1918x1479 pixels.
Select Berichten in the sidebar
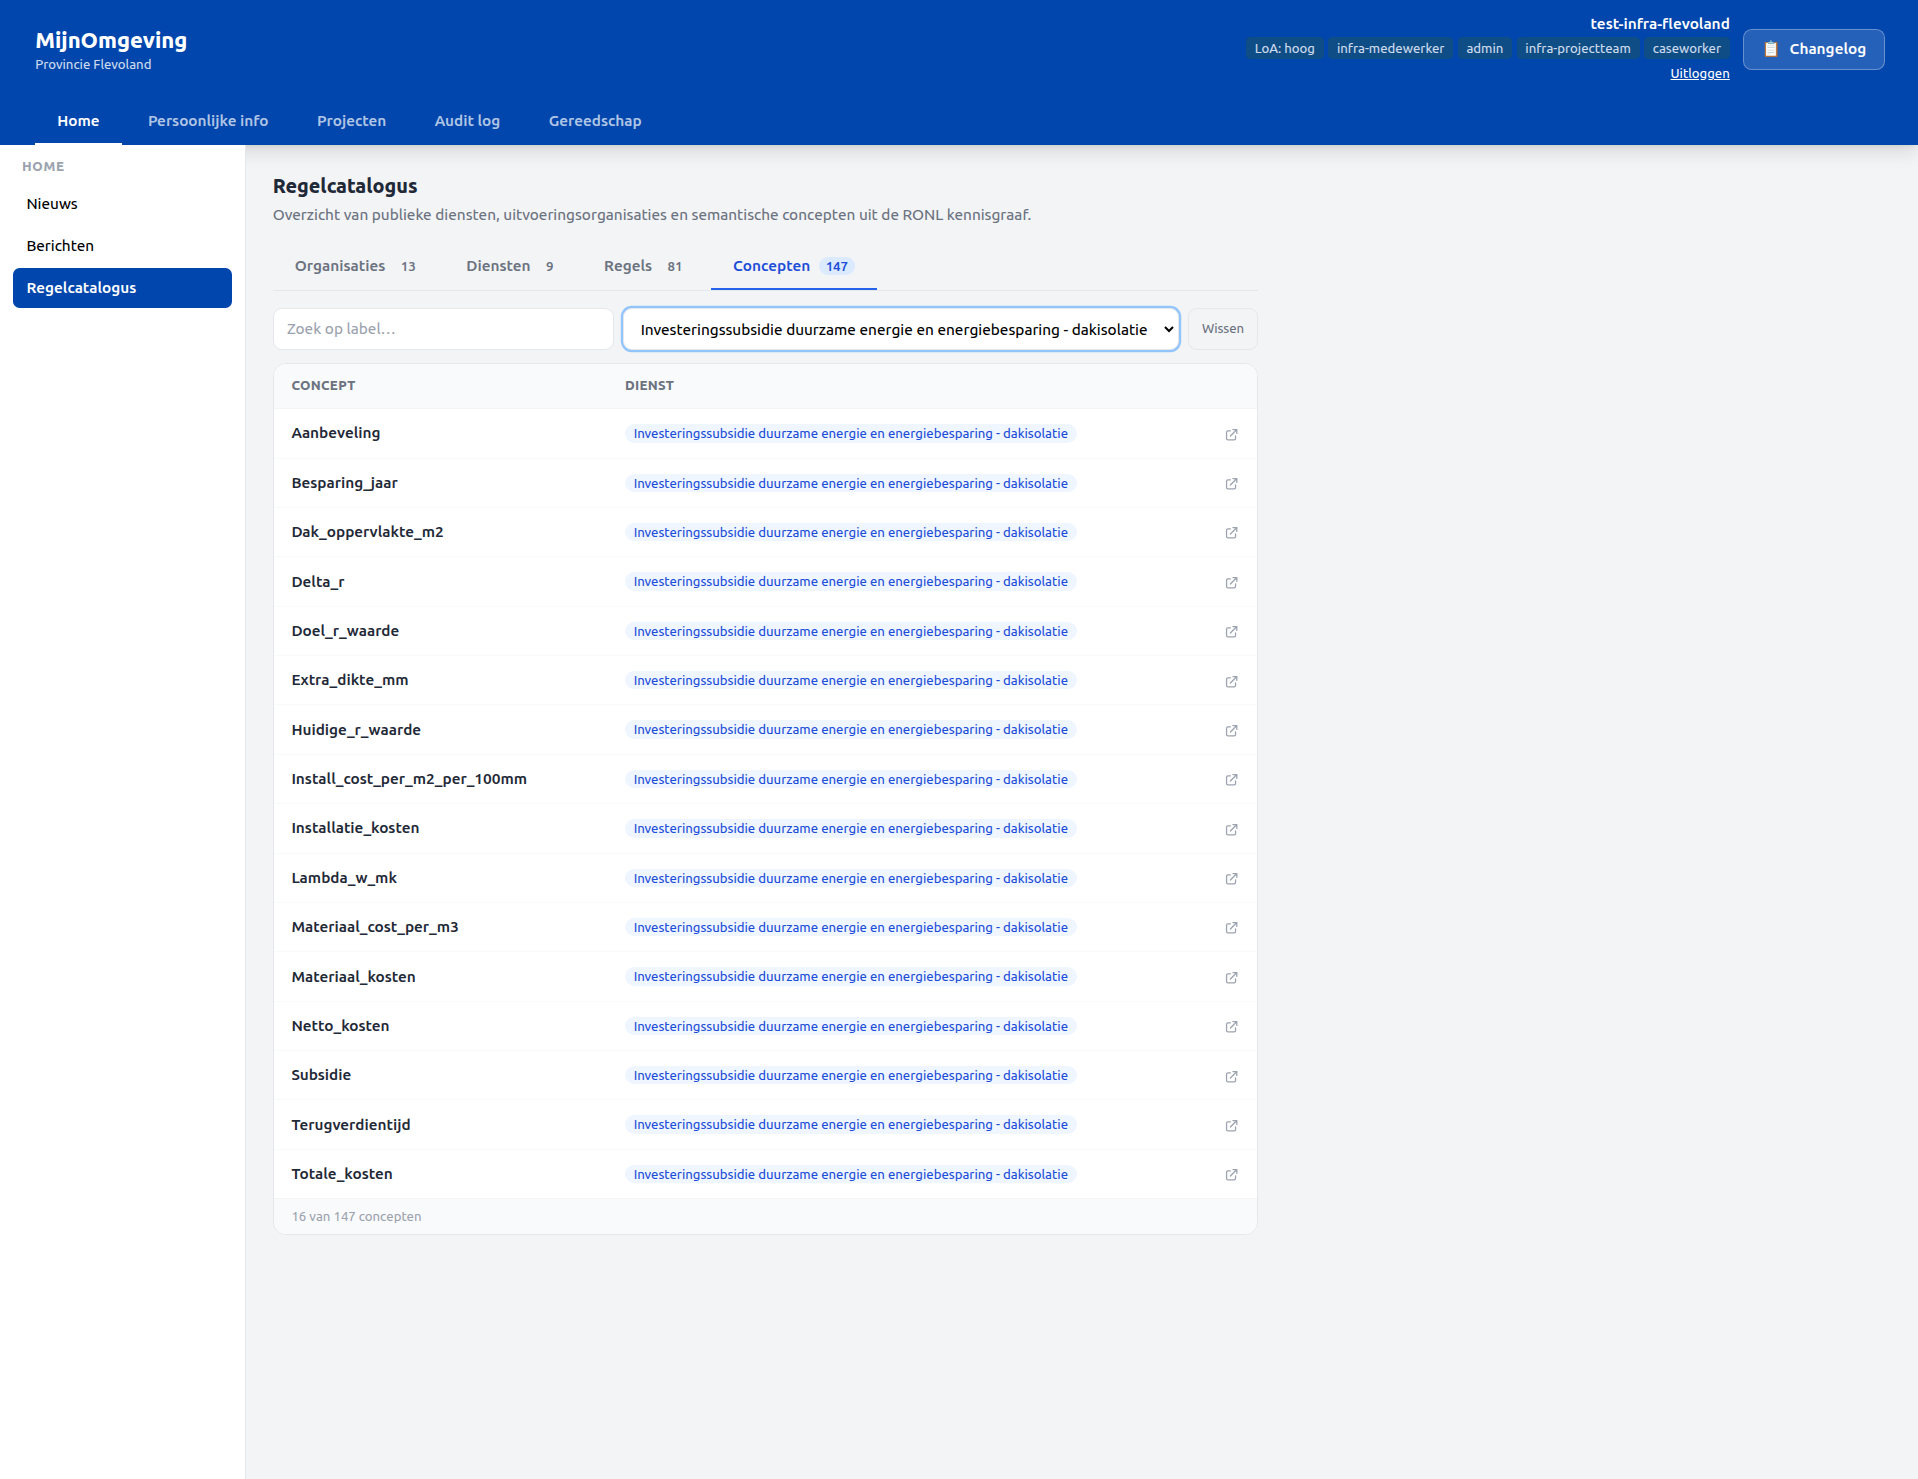pyautogui.click(x=60, y=245)
